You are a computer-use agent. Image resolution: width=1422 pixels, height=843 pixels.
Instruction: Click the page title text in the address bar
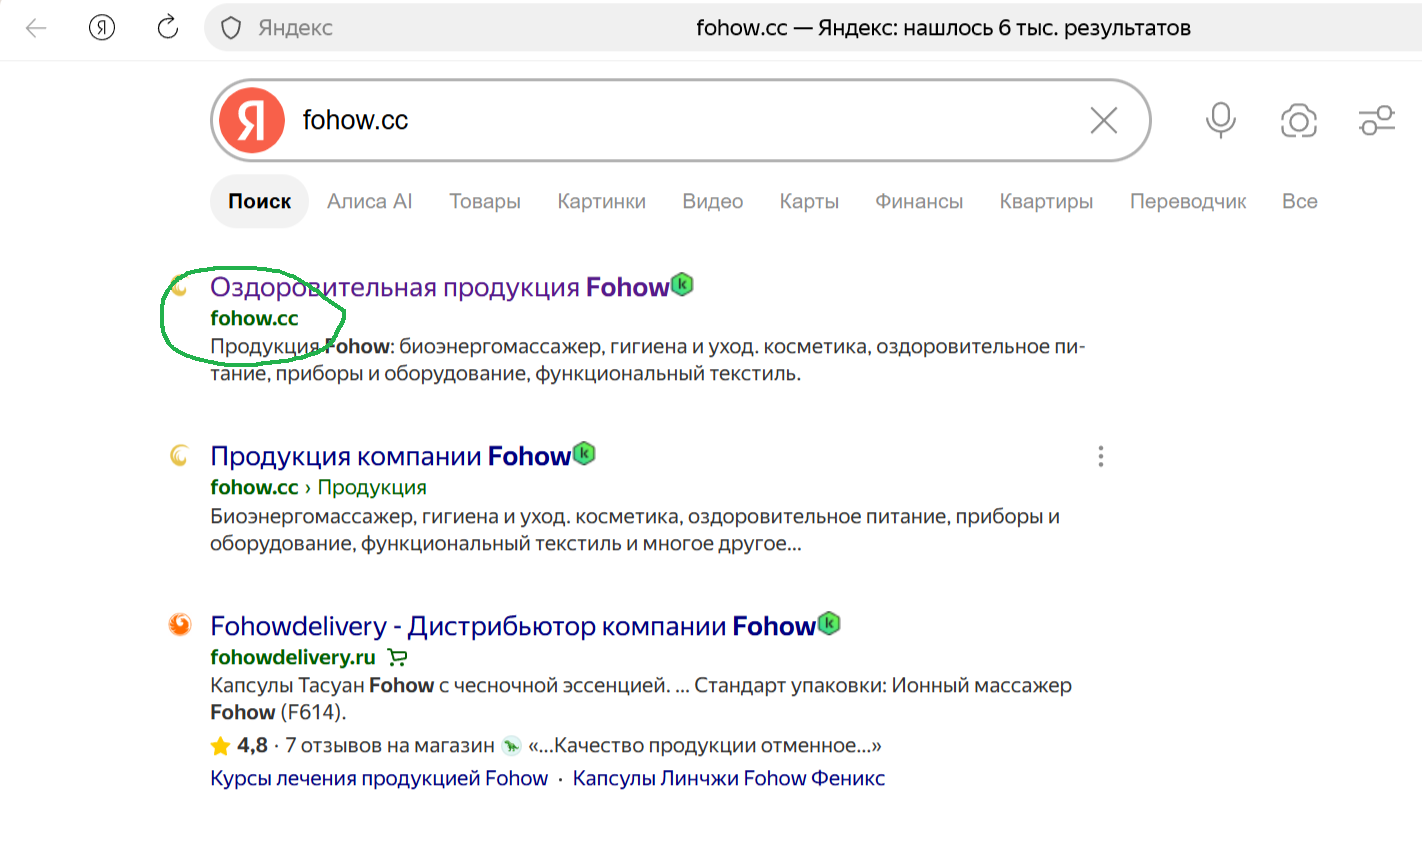(x=943, y=28)
